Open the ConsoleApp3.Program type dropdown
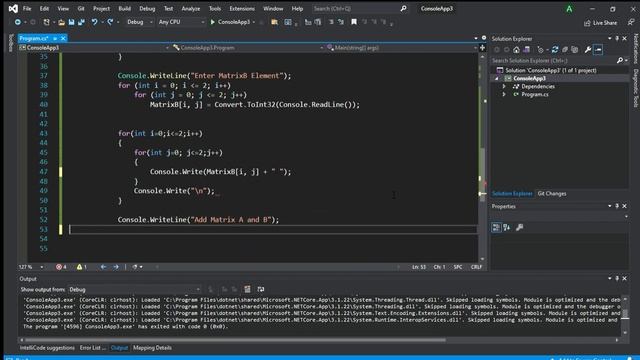 pos(247,48)
